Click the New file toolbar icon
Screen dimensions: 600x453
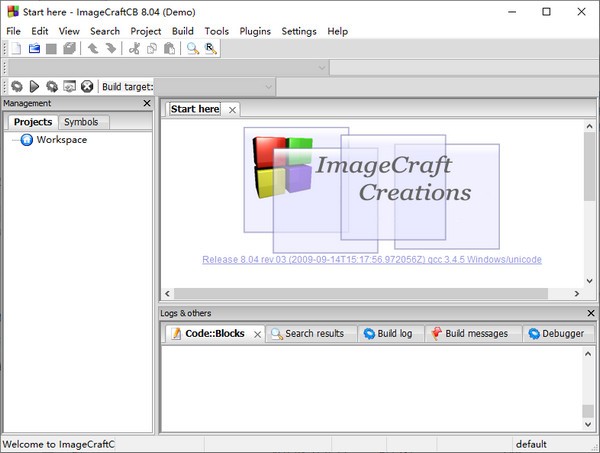click(16, 48)
